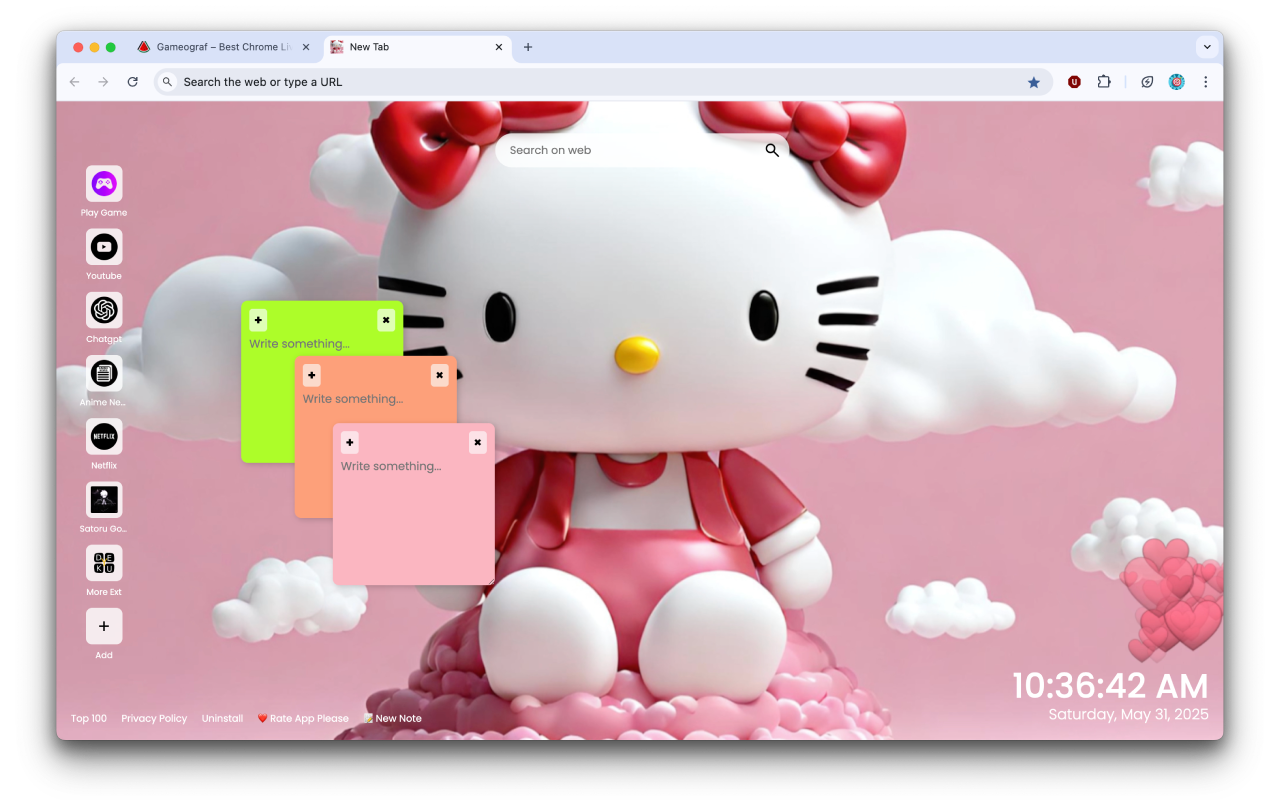Image resolution: width=1280 pixels, height=800 pixels.
Task: Click the magnifier icon in the search bar
Action: point(771,150)
